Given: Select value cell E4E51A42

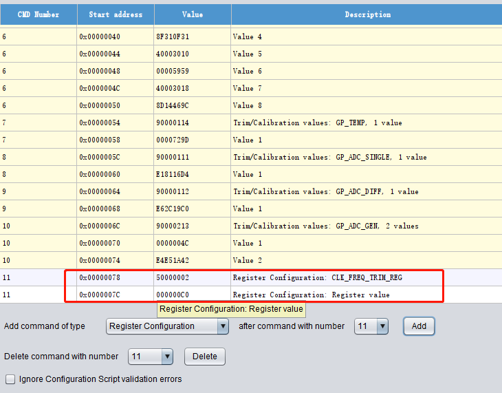Looking at the screenshot, I should (192, 260).
